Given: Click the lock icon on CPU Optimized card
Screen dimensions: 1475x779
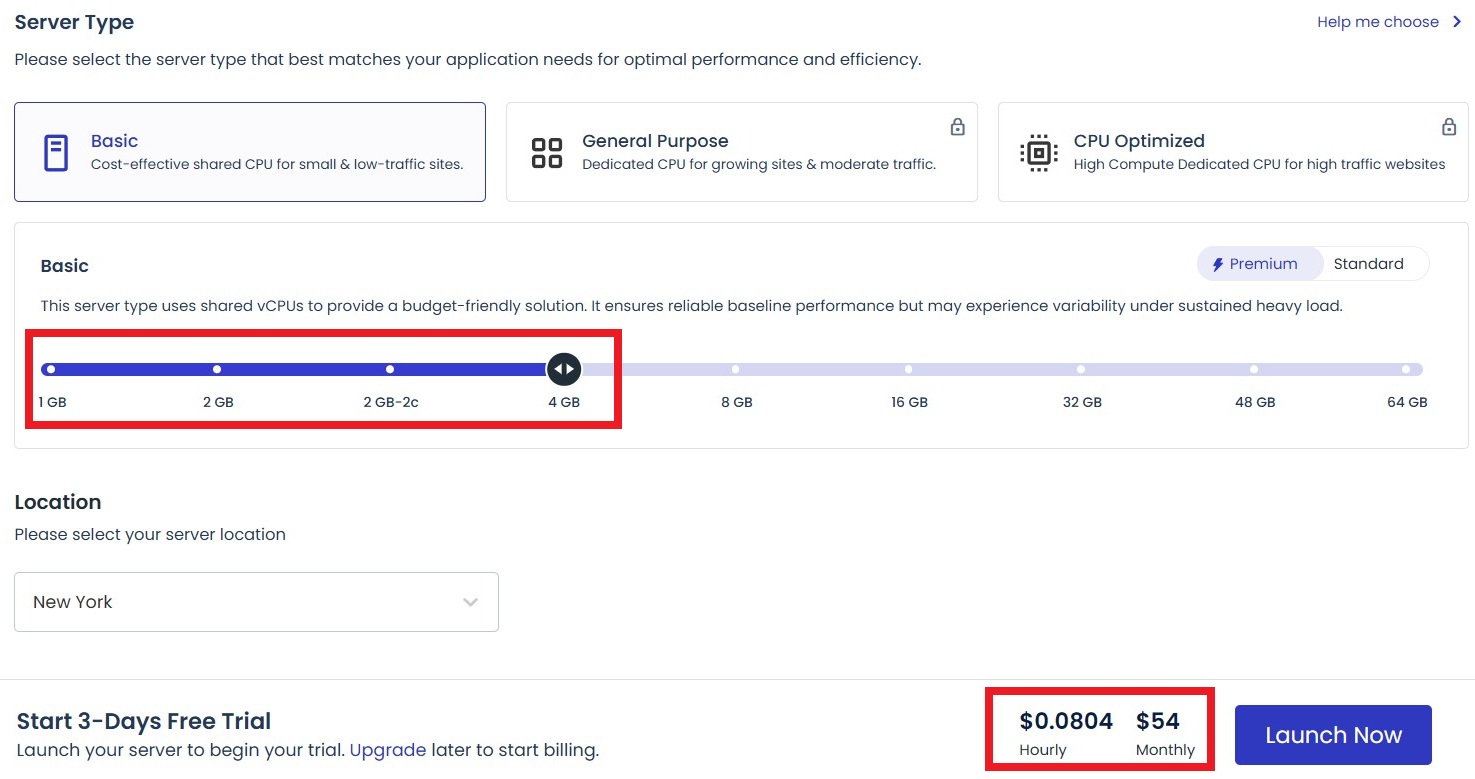Looking at the screenshot, I should (x=1449, y=127).
